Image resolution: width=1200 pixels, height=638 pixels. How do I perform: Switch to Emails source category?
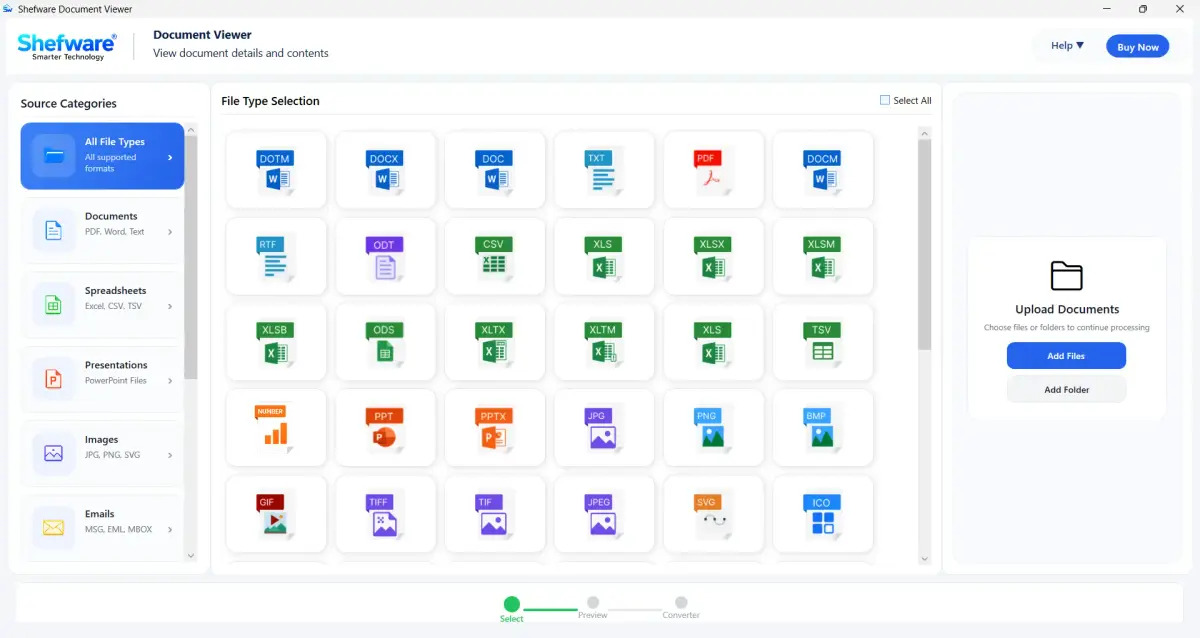click(x=102, y=528)
